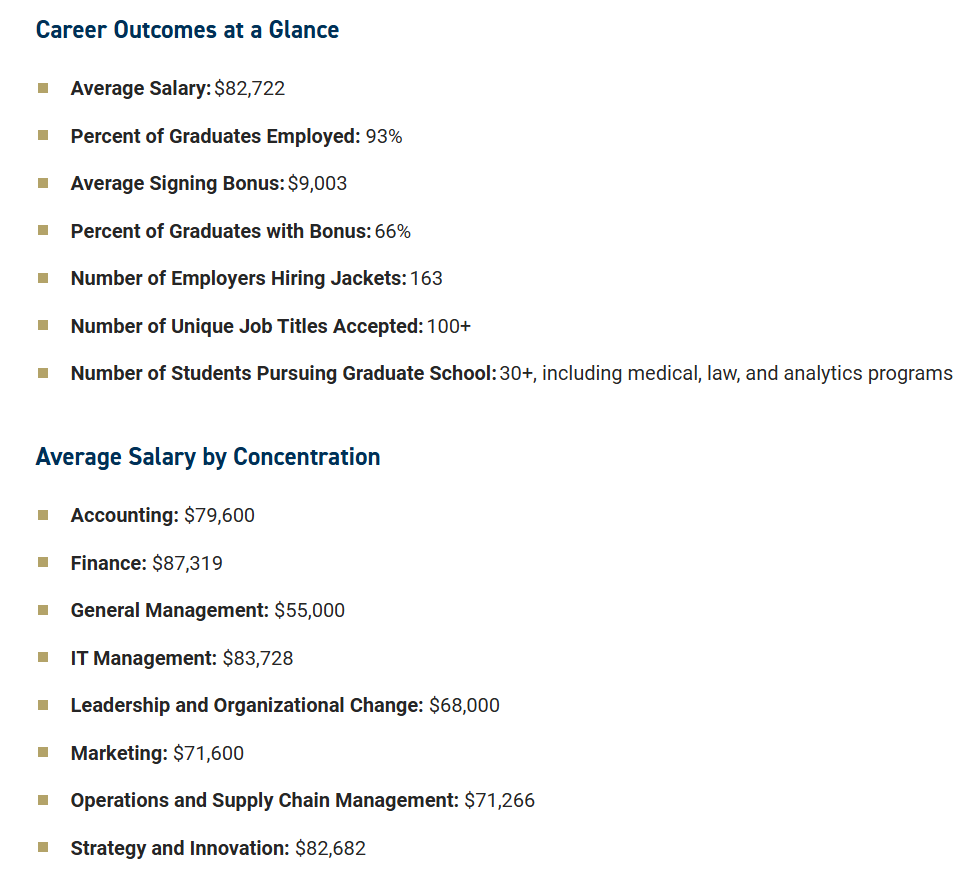The height and width of the screenshot is (869, 975).
Task: Click the bullet marker next to Accounting
Action: tap(43, 515)
